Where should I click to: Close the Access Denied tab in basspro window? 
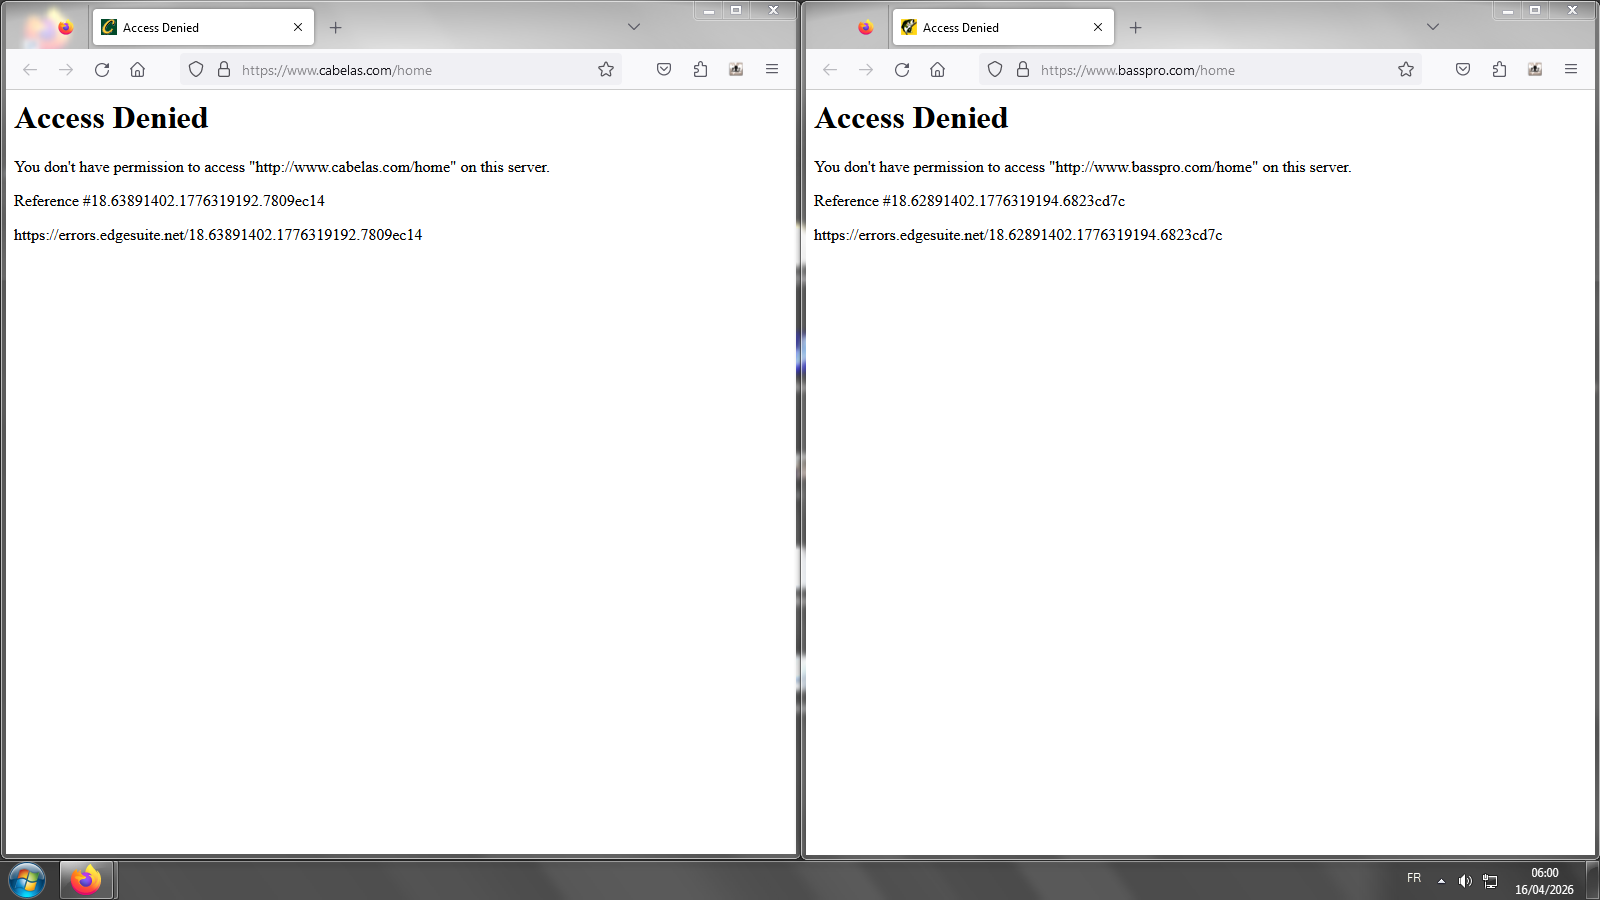click(x=1098, y=28)
